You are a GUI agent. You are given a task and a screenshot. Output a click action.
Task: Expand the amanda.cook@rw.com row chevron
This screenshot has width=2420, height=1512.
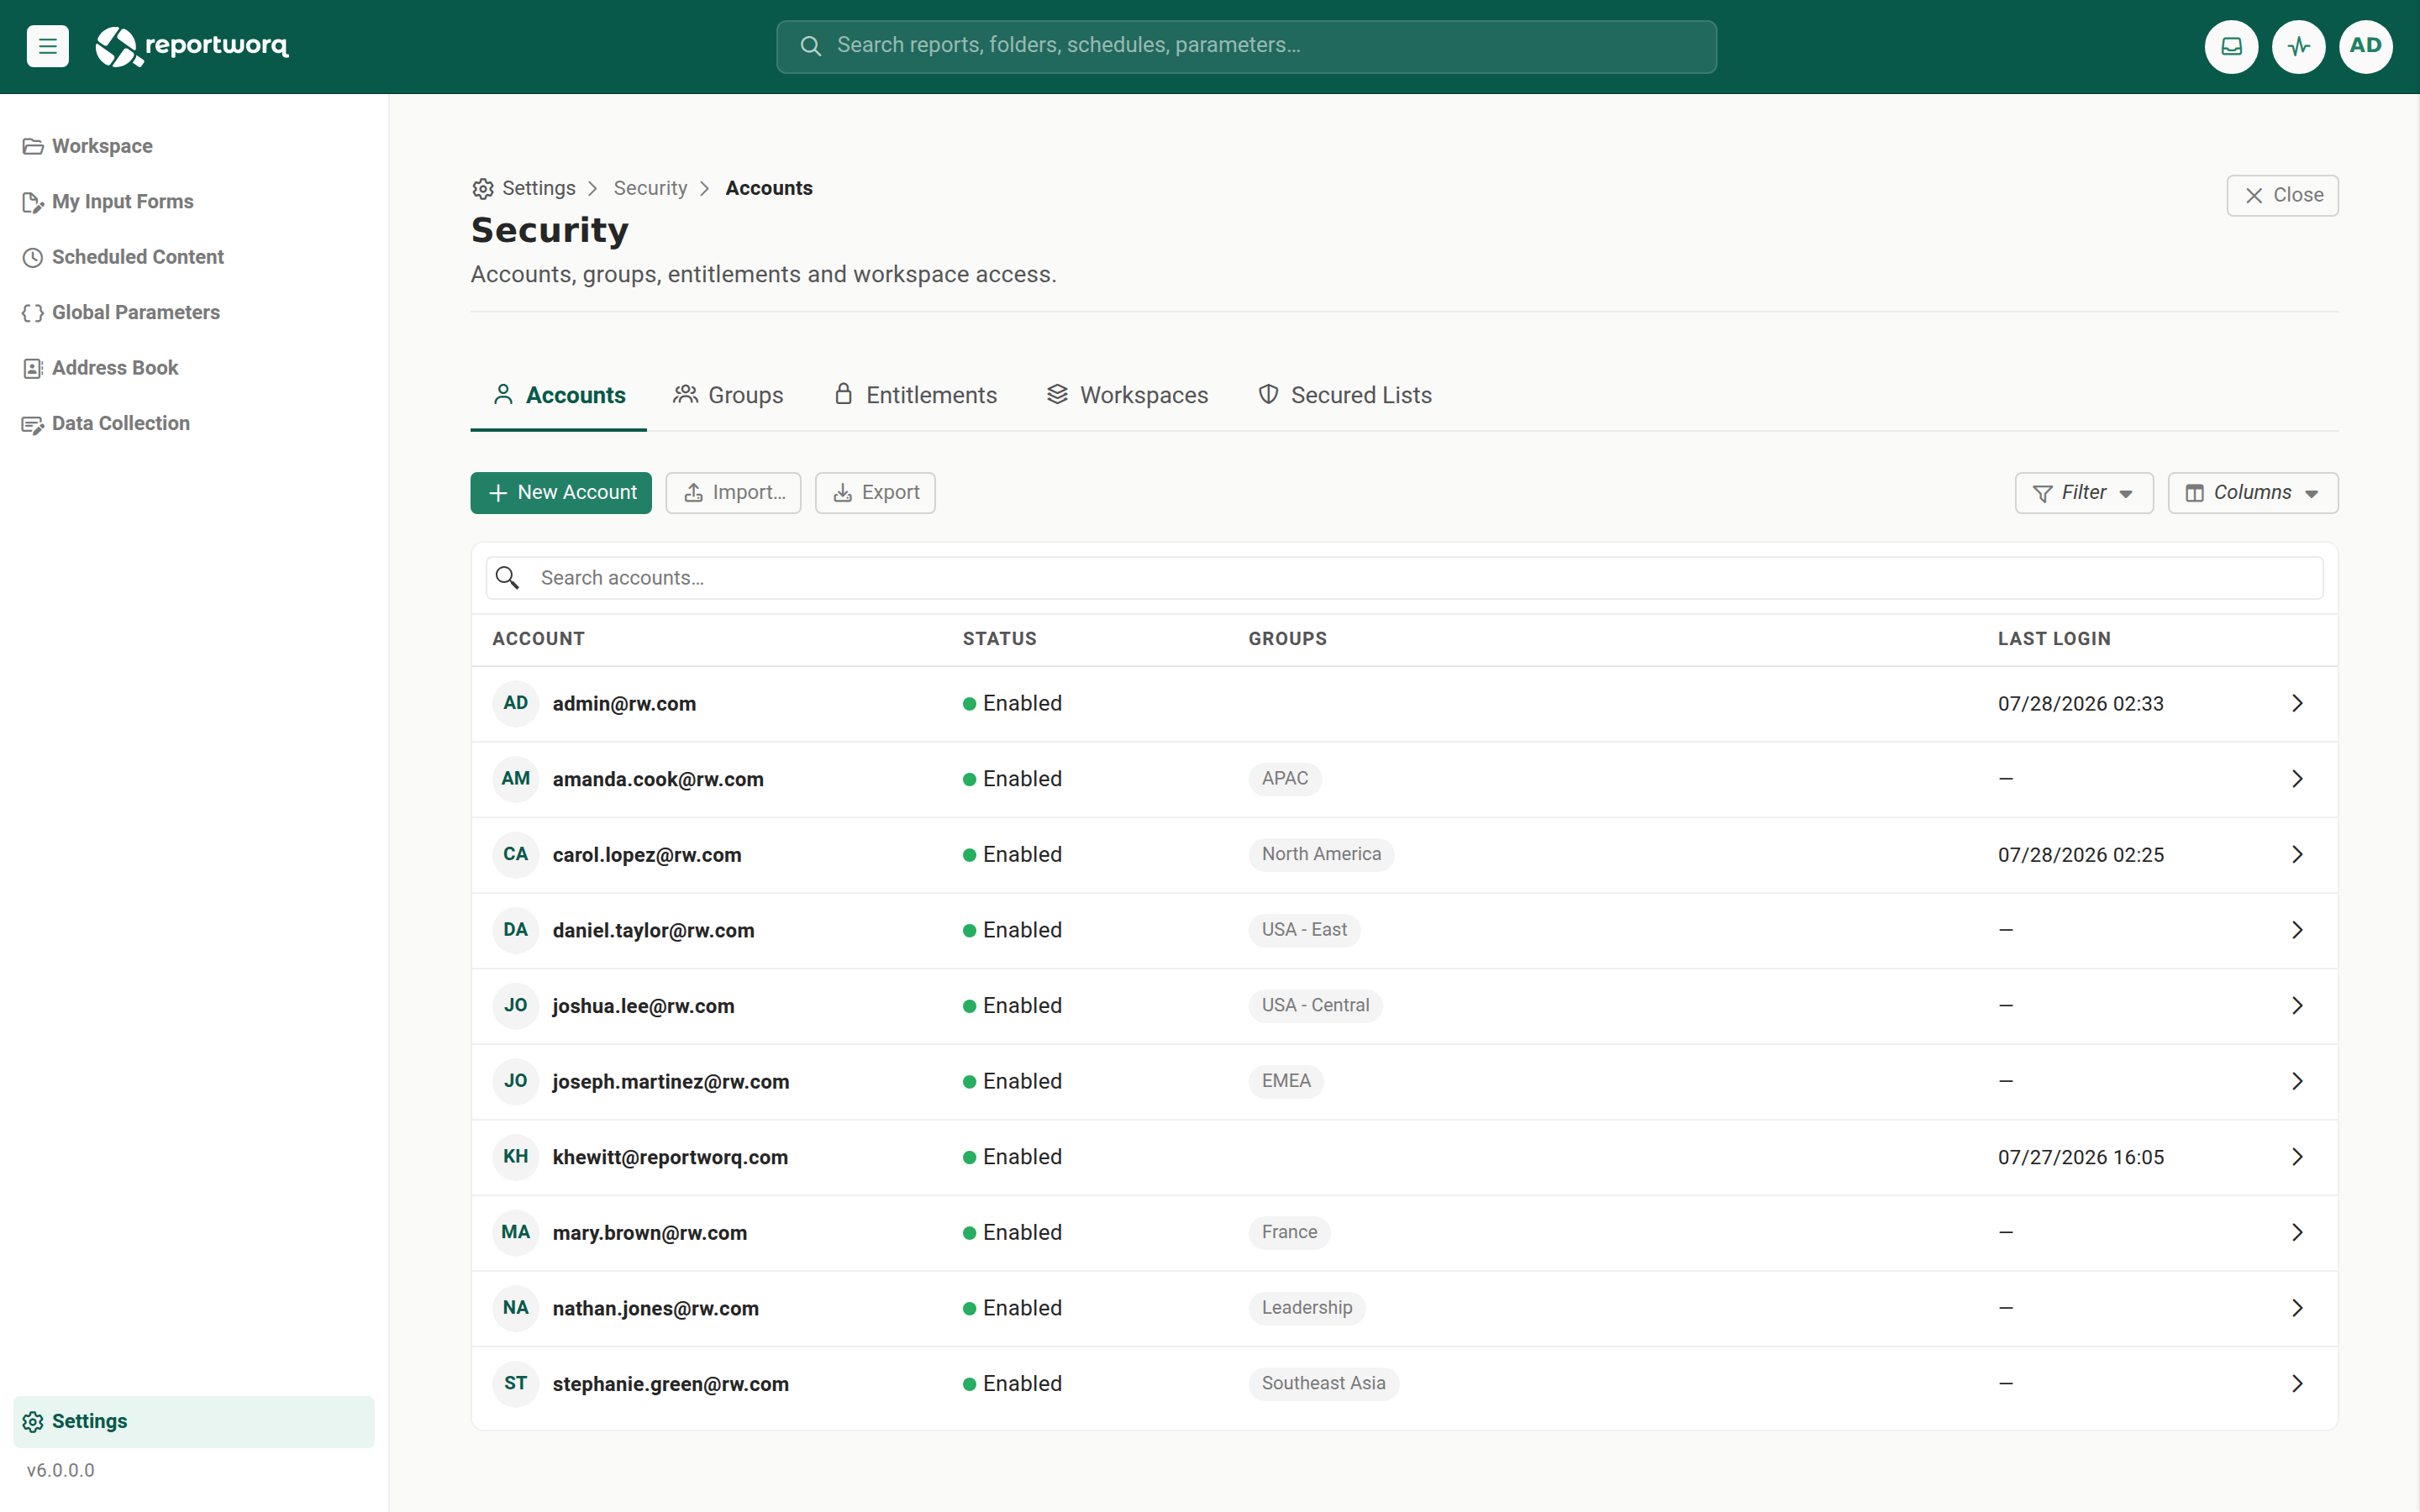click(2297, 779)
